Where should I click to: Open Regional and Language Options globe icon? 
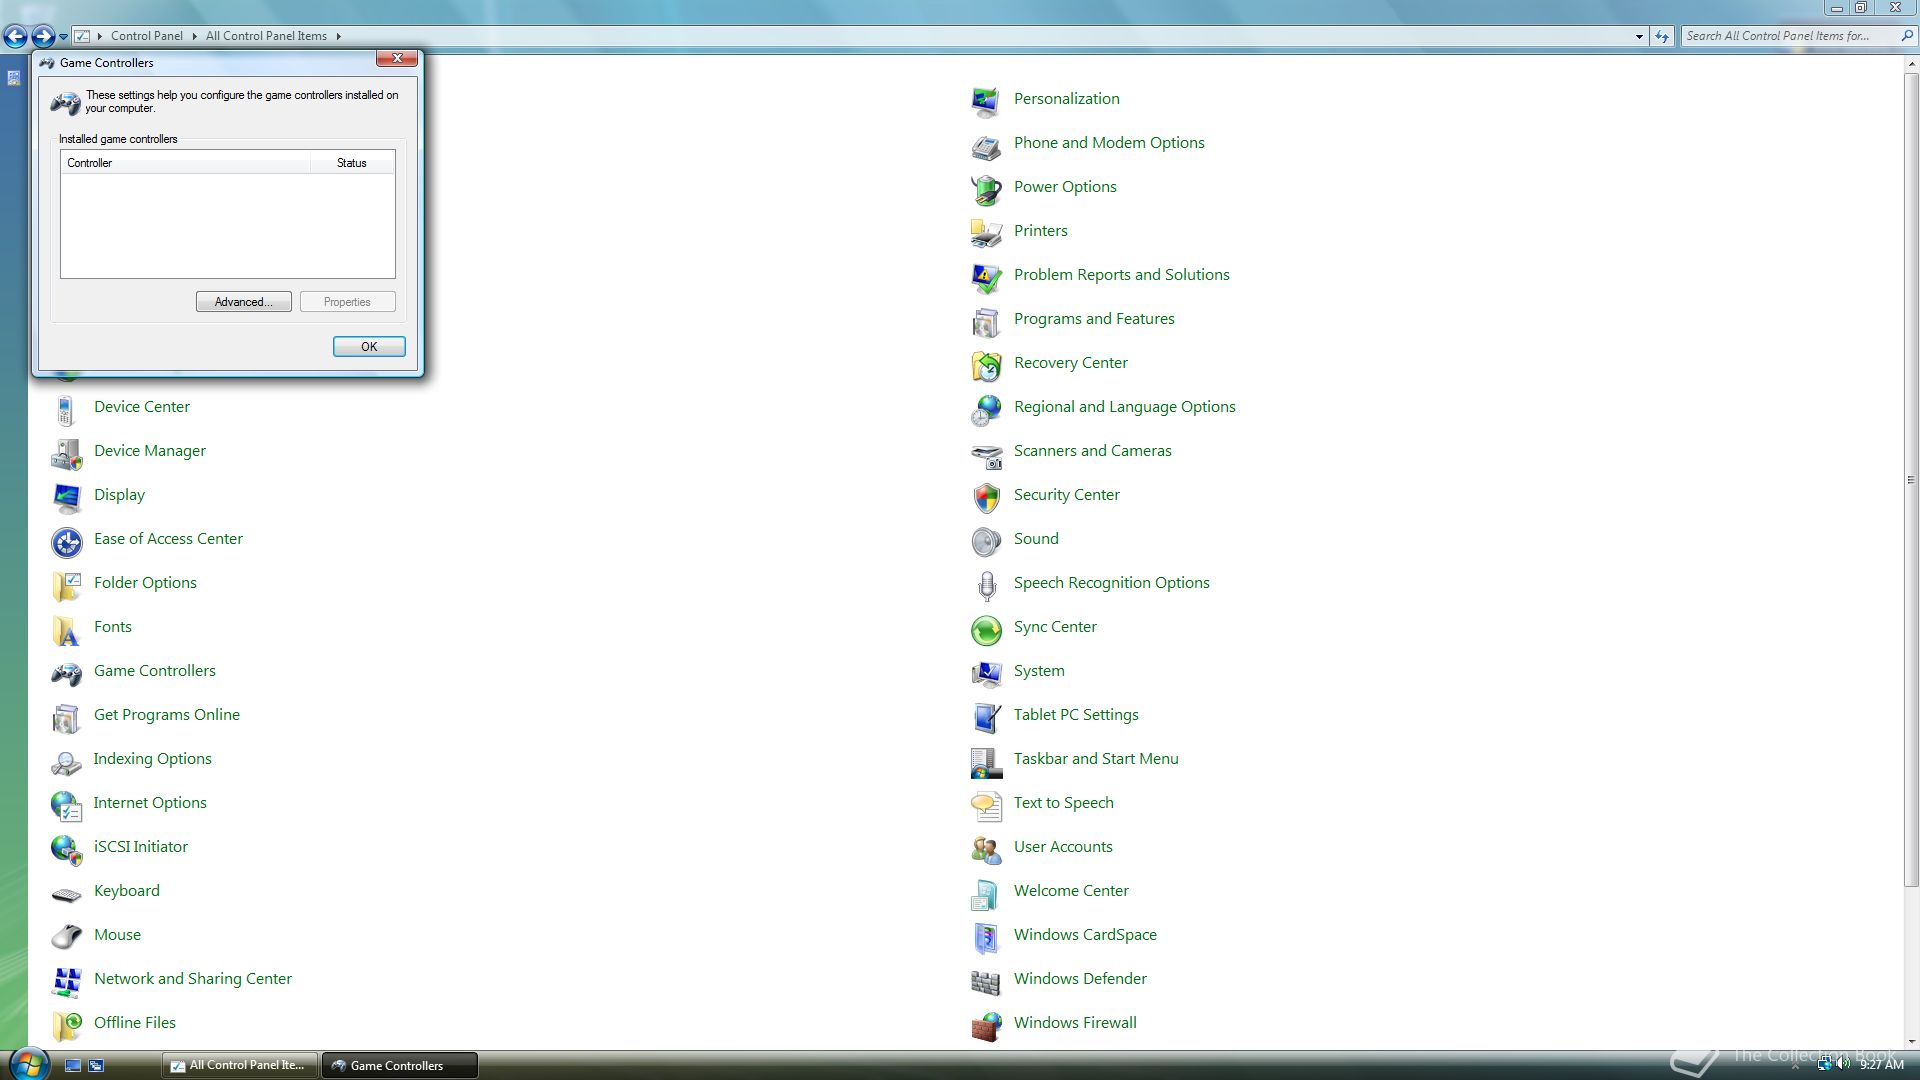[x=986, y=408]
